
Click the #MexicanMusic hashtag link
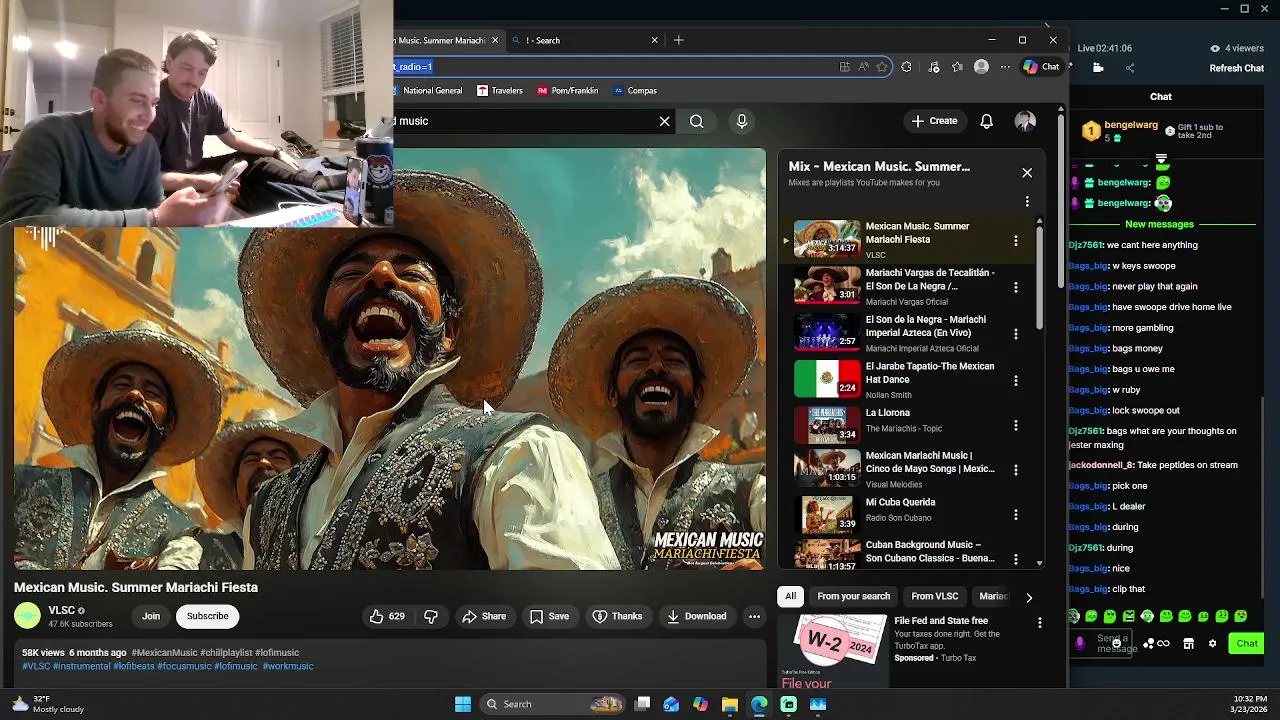click(164, 653)
